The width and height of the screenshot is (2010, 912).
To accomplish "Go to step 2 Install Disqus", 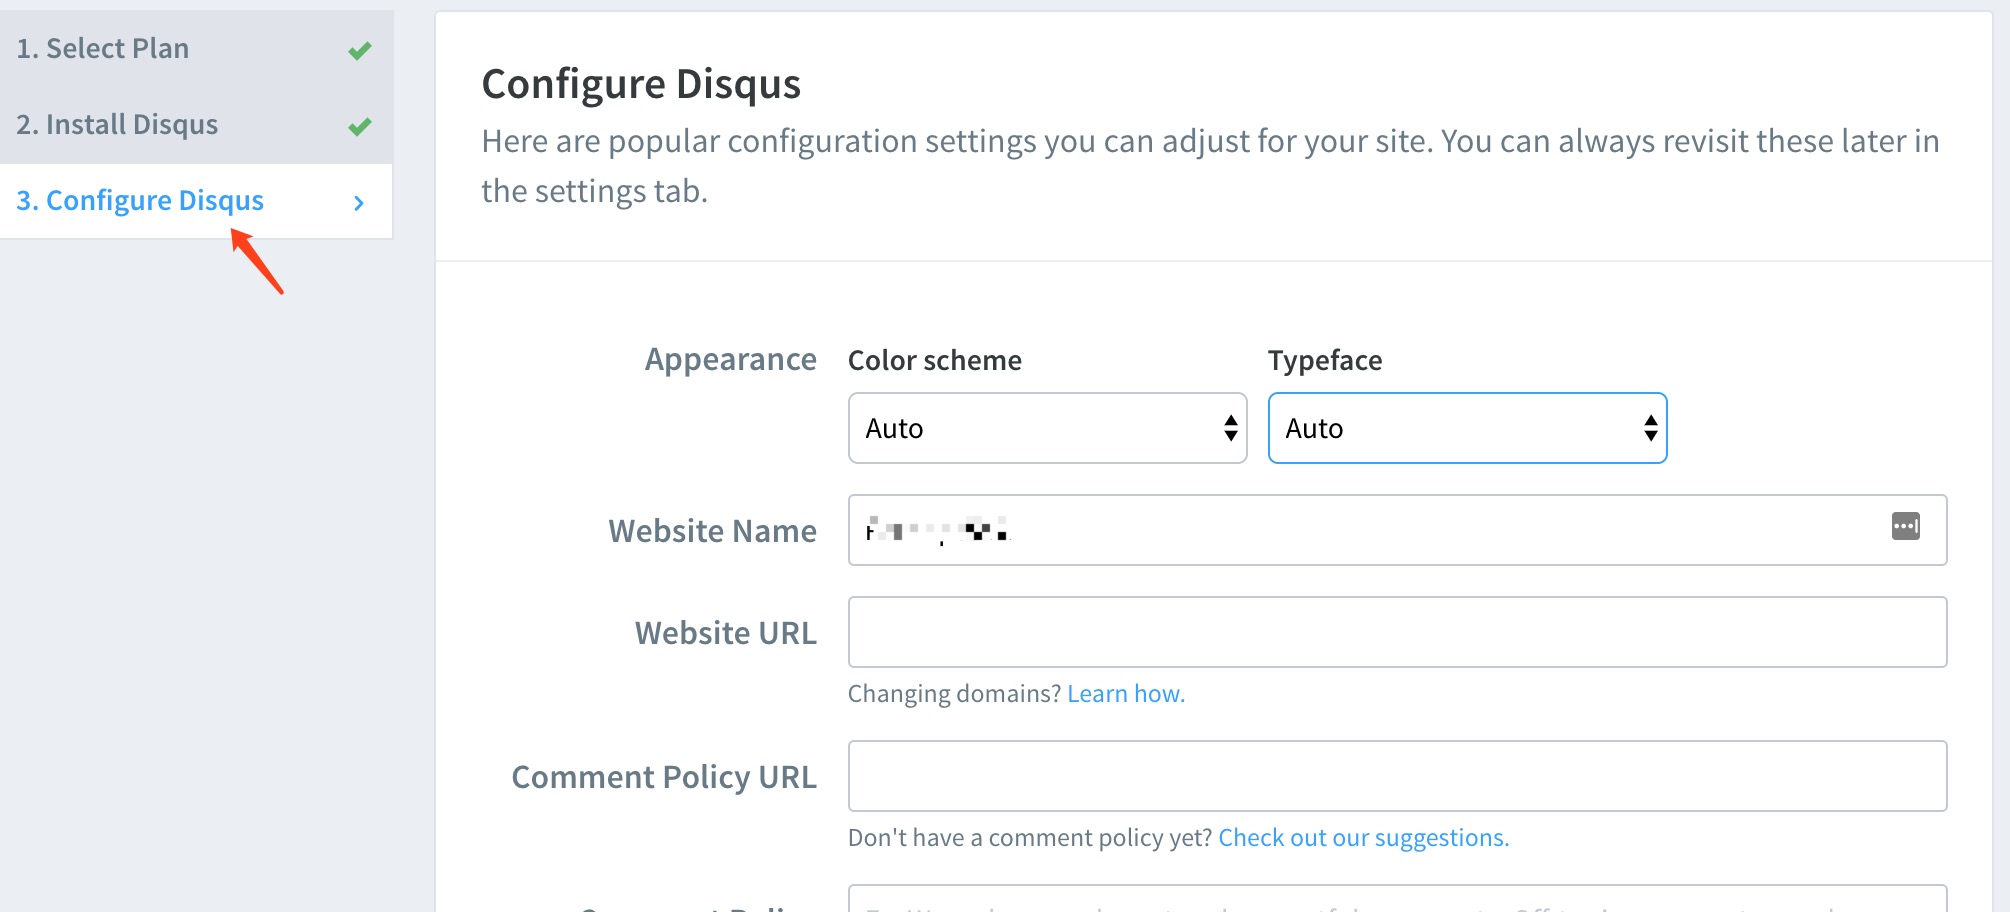I will click(117, 125).
